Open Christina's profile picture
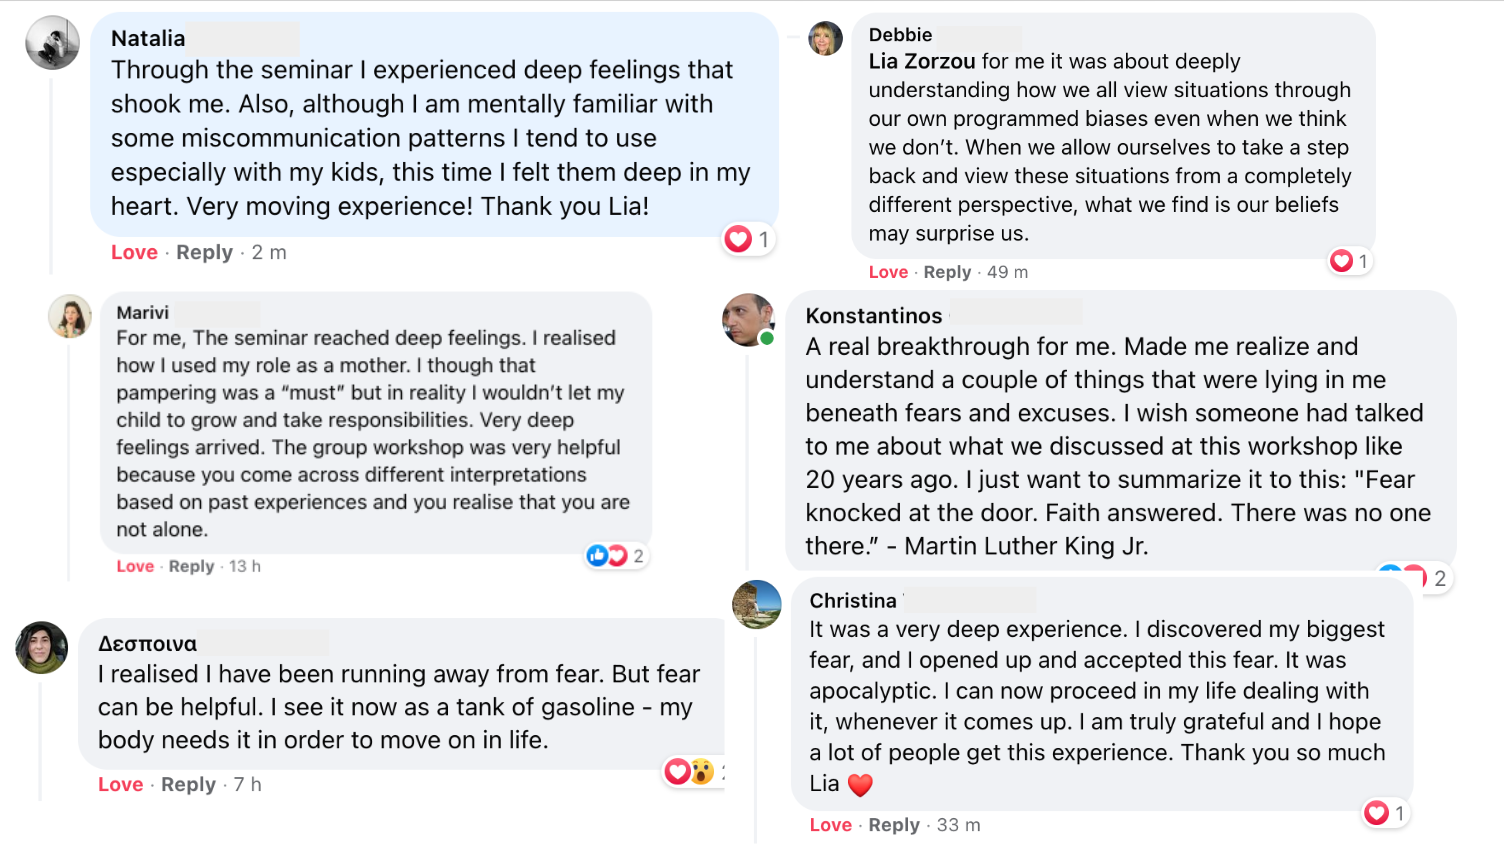This screenshot has width=1504, height=853. tap(757, 604)
